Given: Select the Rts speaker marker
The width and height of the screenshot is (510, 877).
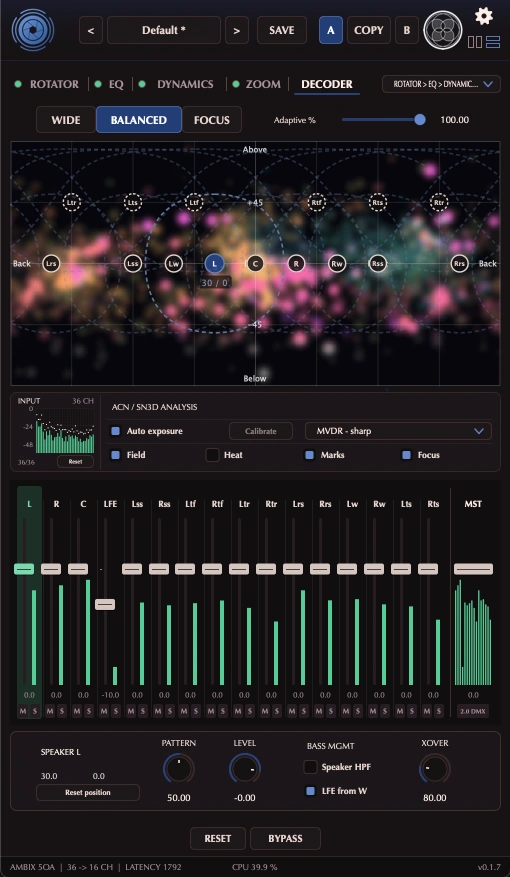Looking at the screenshot, I should (x=378, y=202).
